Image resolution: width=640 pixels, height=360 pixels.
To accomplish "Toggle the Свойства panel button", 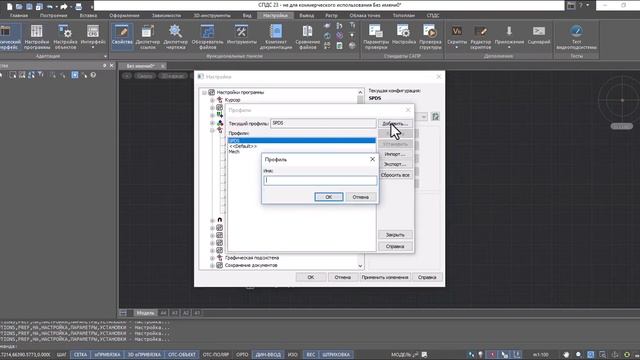I will pos(122,37).
